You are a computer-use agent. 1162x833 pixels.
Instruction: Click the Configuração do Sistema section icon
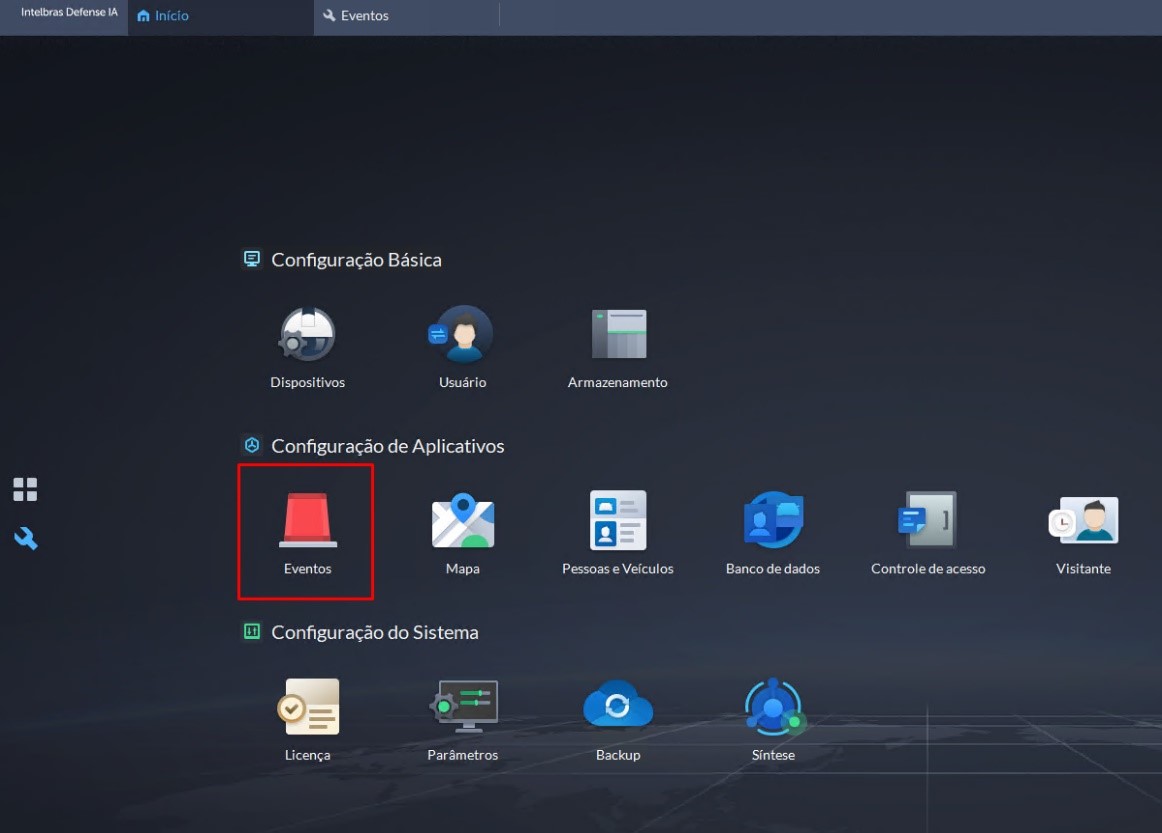pyautogui.click(x=252, y=631)
